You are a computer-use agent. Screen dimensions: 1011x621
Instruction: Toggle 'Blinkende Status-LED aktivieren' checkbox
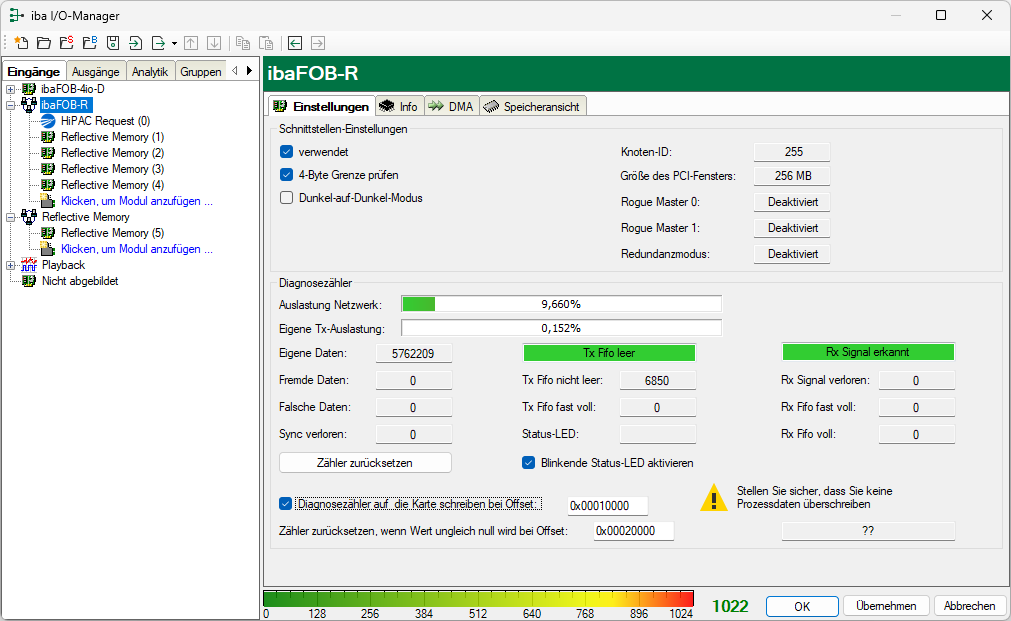(529, 463)
